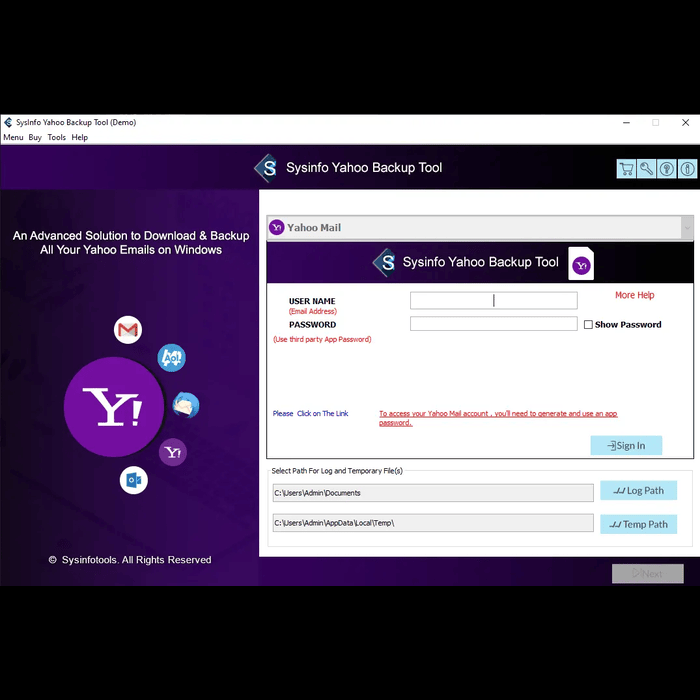Image resolution: width=700 pixels, height=700 pixels.
Task: Click the '(Email Address)' hint text
Action: [312, 311]
